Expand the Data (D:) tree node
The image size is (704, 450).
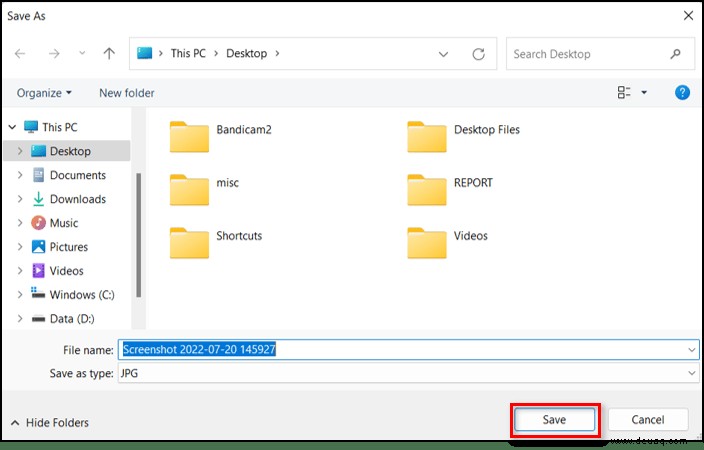coord(20,318)
